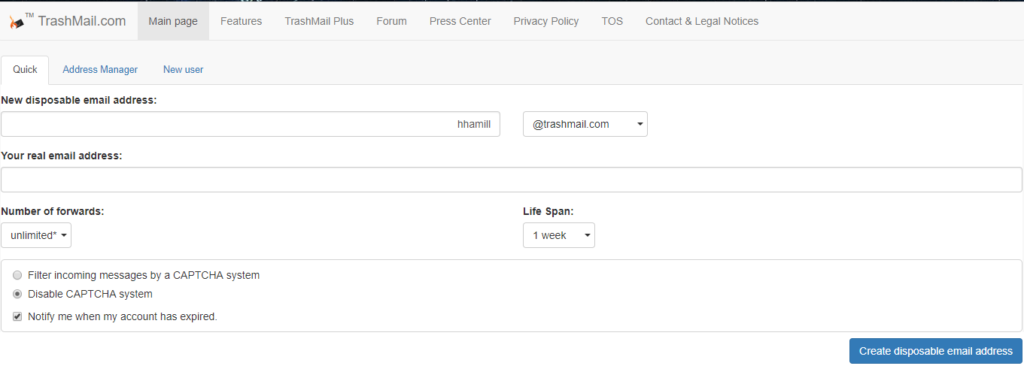The height and width of the screenshot is (378, 1024).
Task: Open the Main page nav item
Action: pos(173,21)
